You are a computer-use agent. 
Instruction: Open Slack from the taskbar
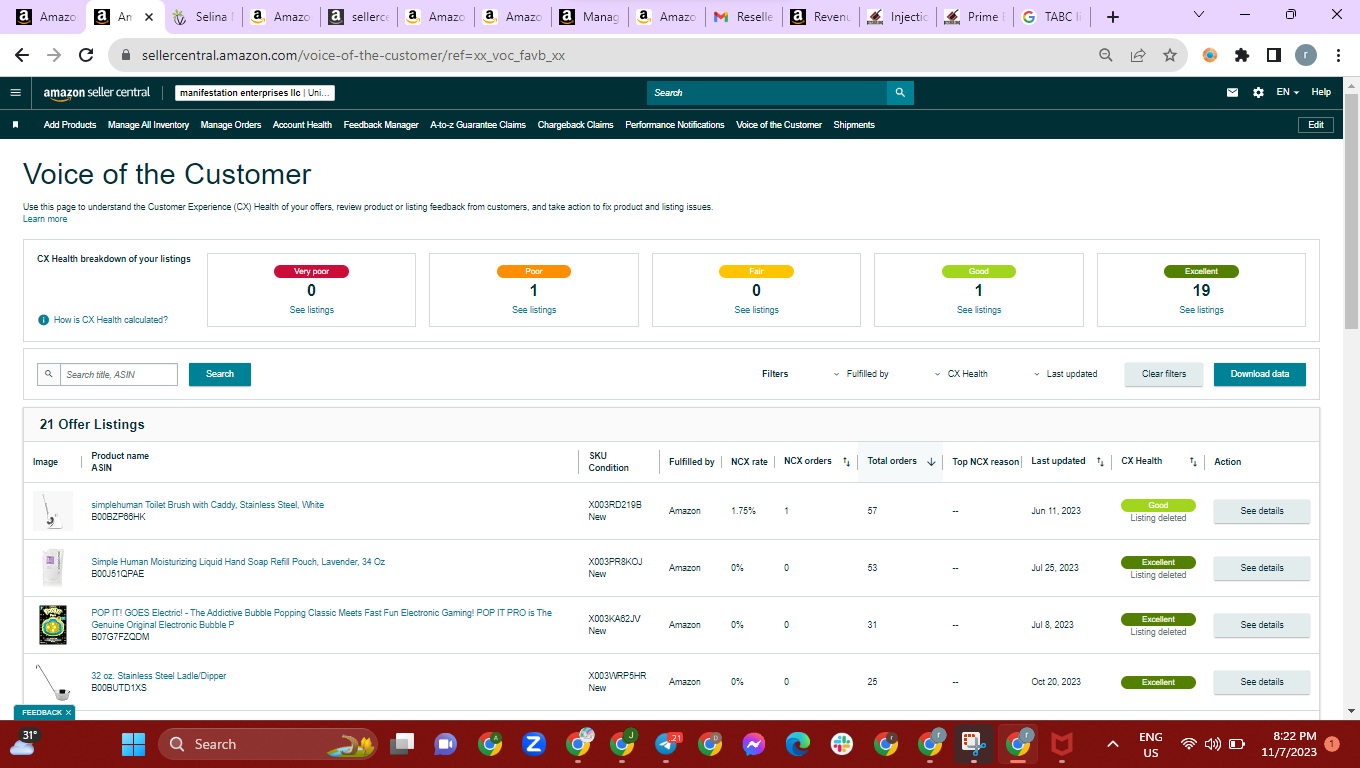click(841, 744)
